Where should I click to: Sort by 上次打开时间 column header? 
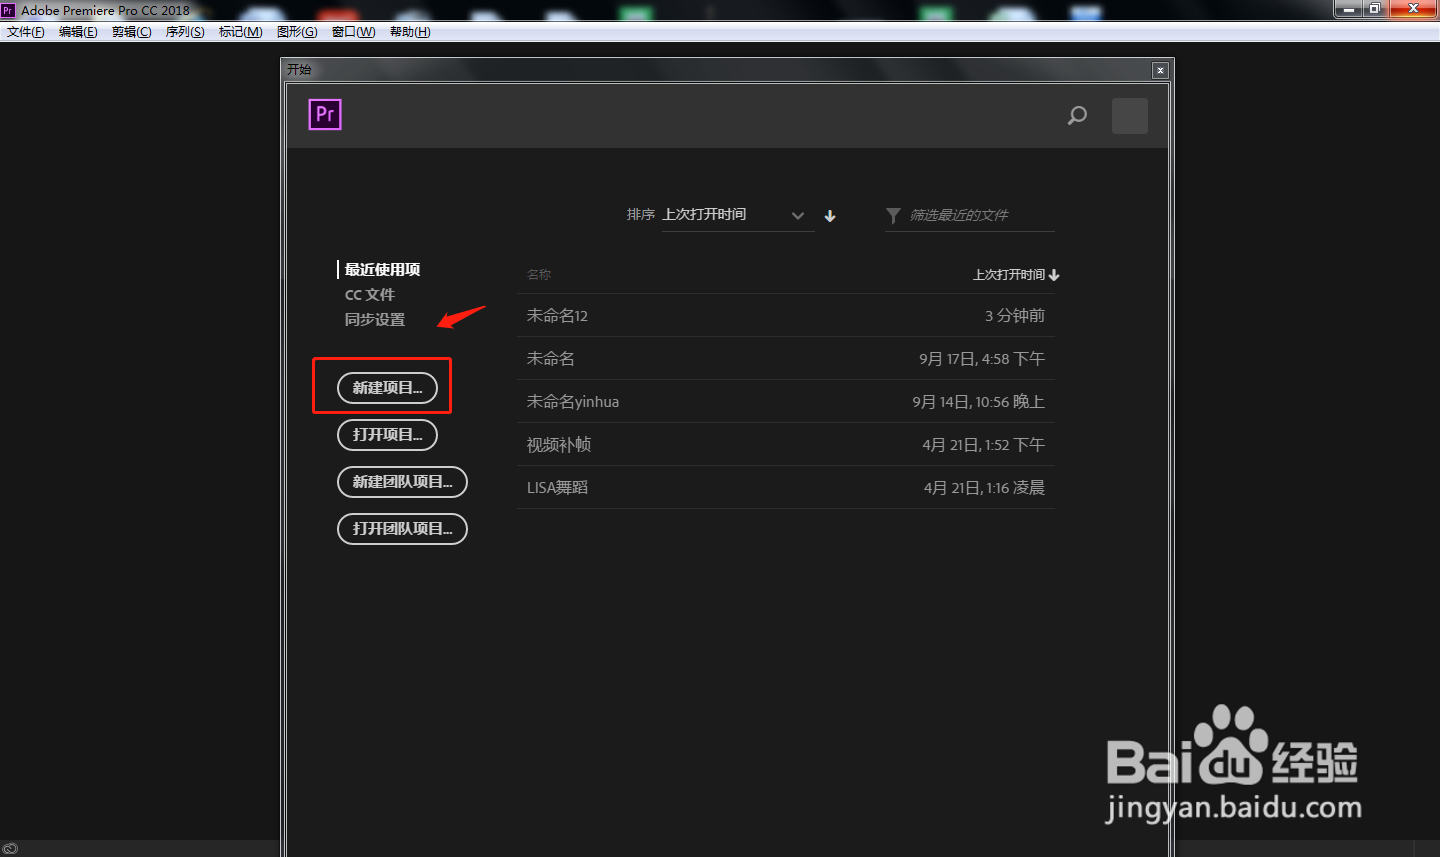coord(1016,275)
